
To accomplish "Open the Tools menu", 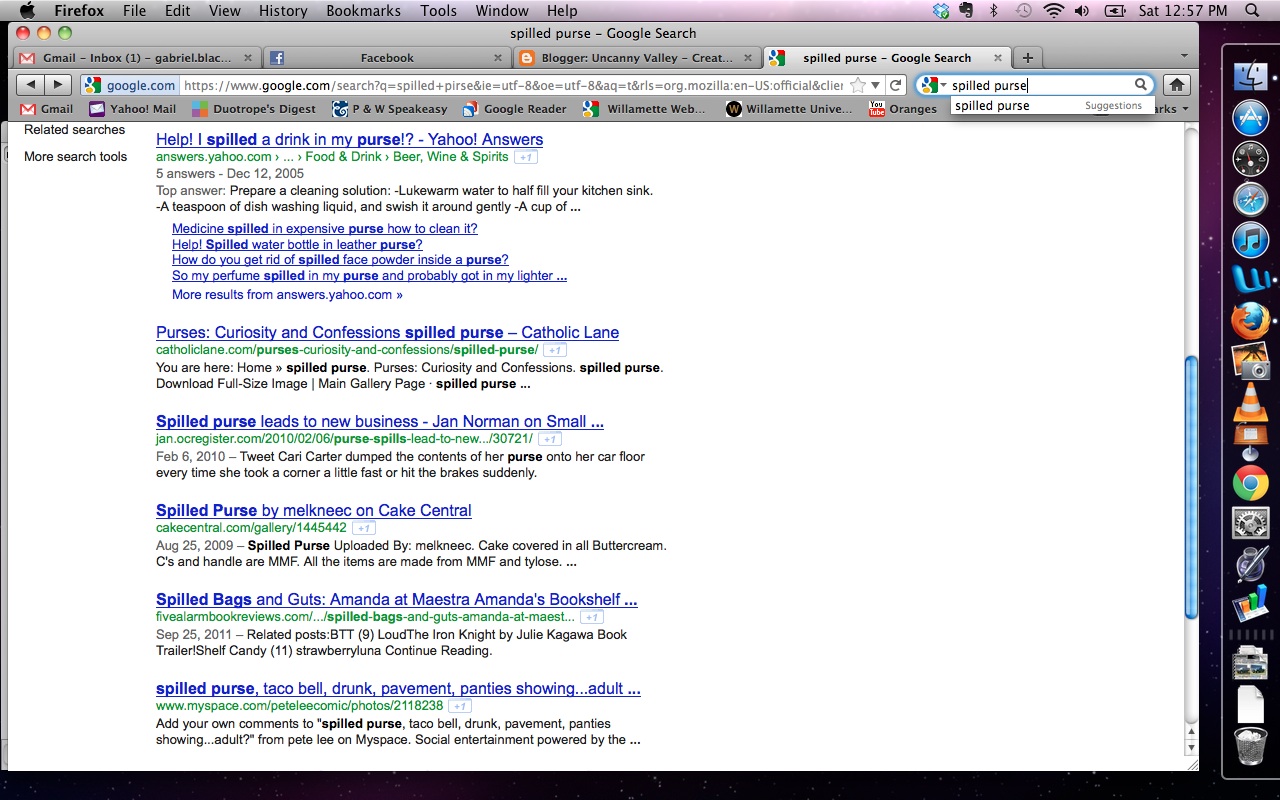I will tap(438, 11).
